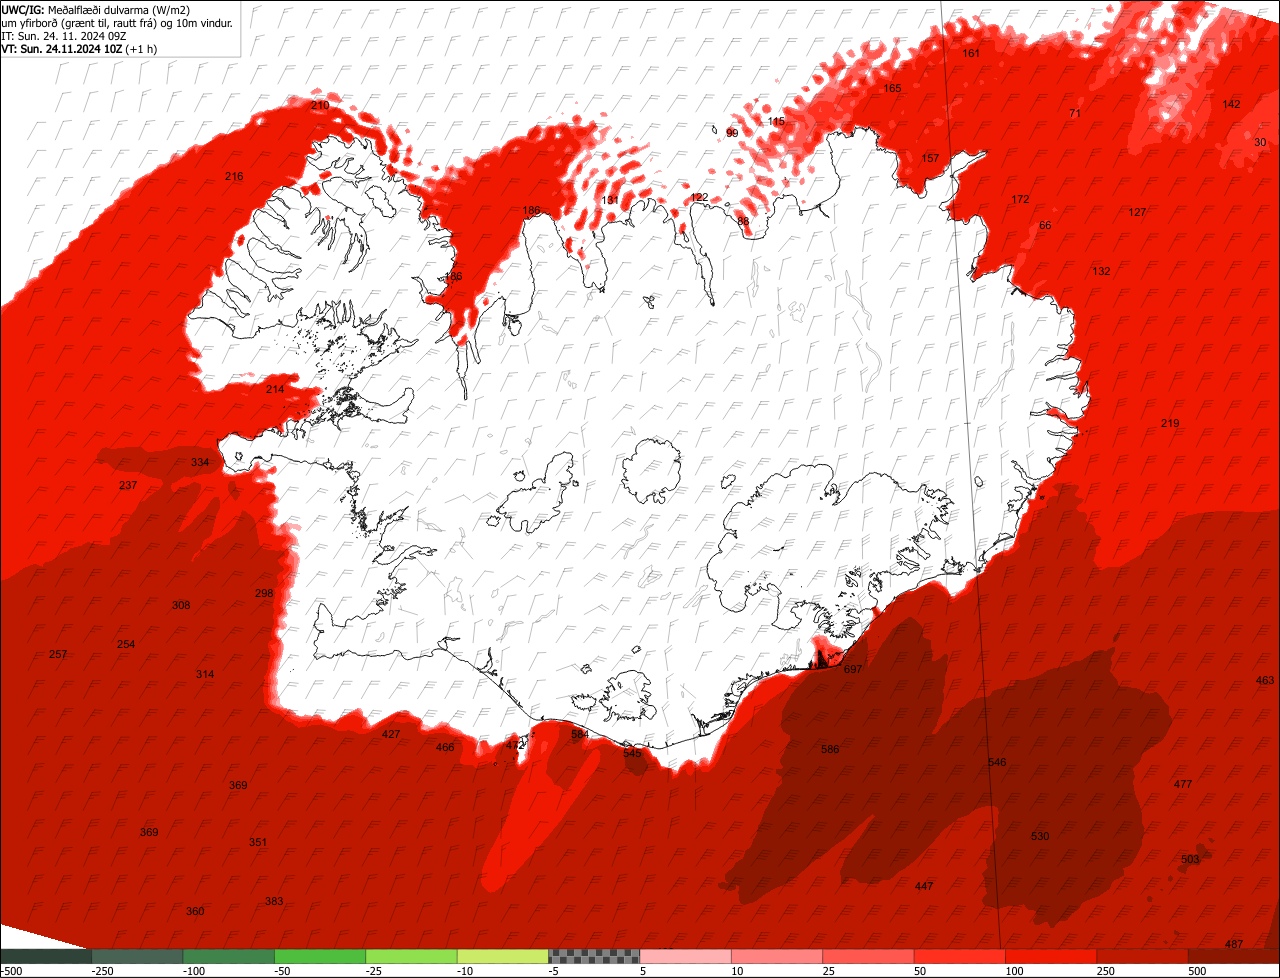Viewport: 1280px width, 978px height.
Task: Click the '-500' legend label
Action: (11, 971)
